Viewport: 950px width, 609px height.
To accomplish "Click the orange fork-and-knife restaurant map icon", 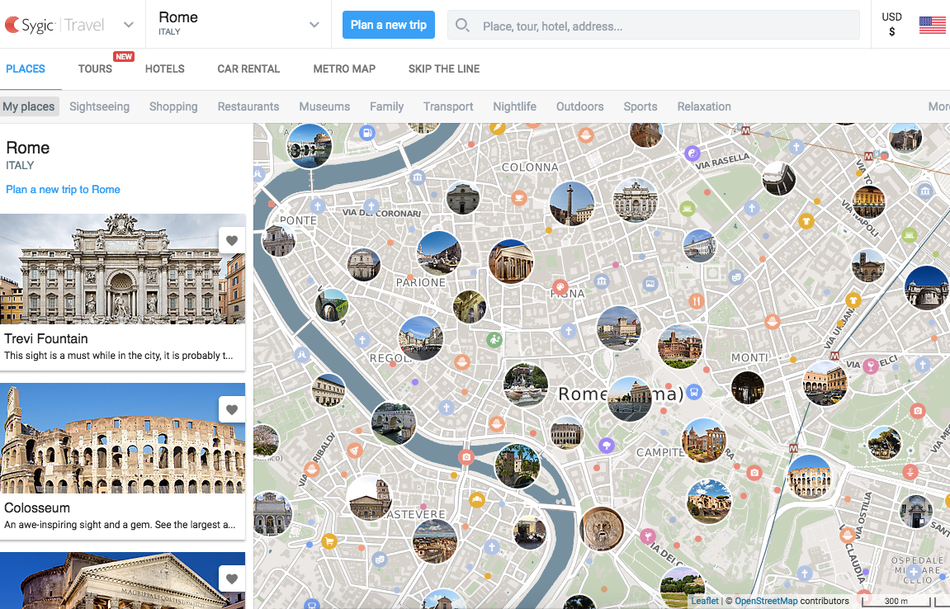I will [696, 301].
